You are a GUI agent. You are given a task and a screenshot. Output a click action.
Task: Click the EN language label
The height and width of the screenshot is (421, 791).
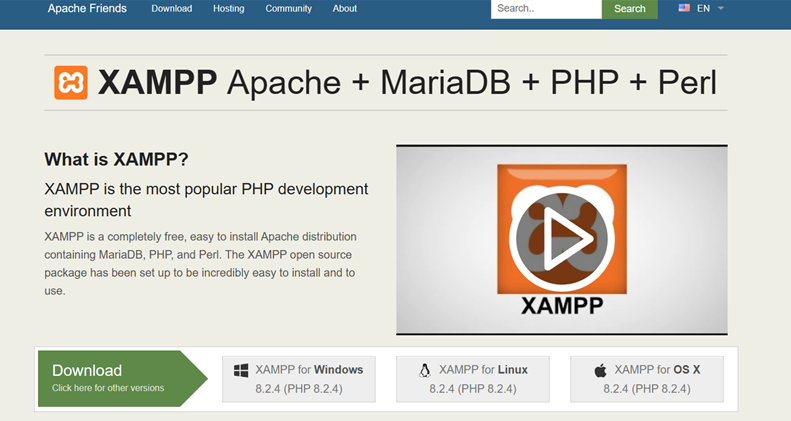tap(703, 8)
